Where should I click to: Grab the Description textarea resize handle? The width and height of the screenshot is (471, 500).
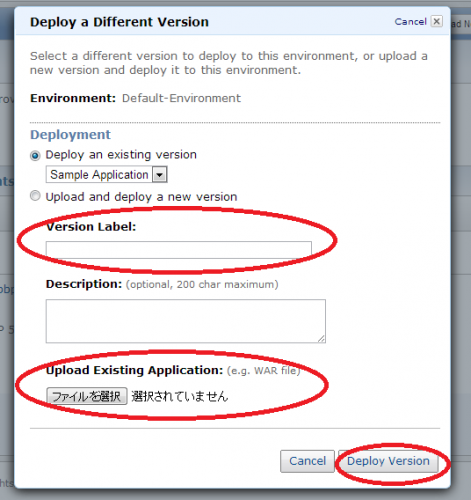pos(321,339)
